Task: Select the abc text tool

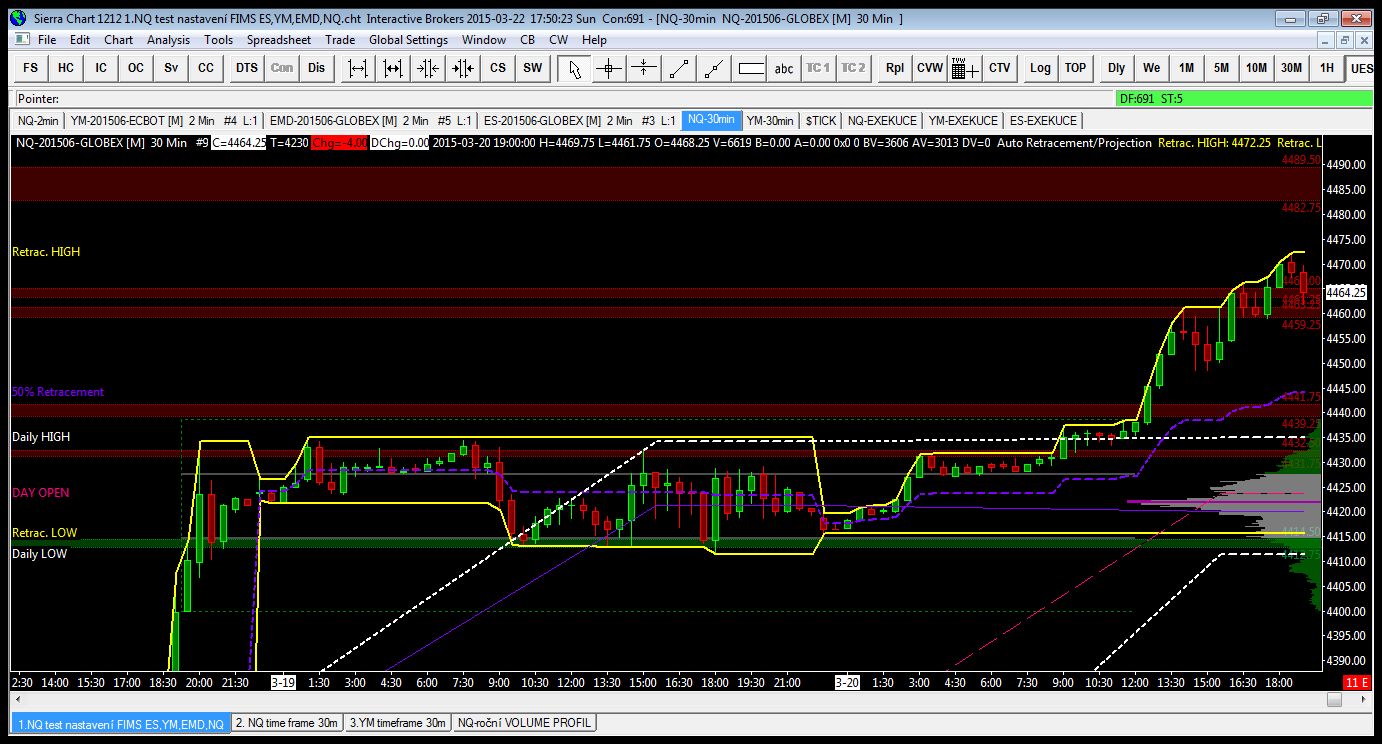Action: pyautogui.click(x=785, y=68)
